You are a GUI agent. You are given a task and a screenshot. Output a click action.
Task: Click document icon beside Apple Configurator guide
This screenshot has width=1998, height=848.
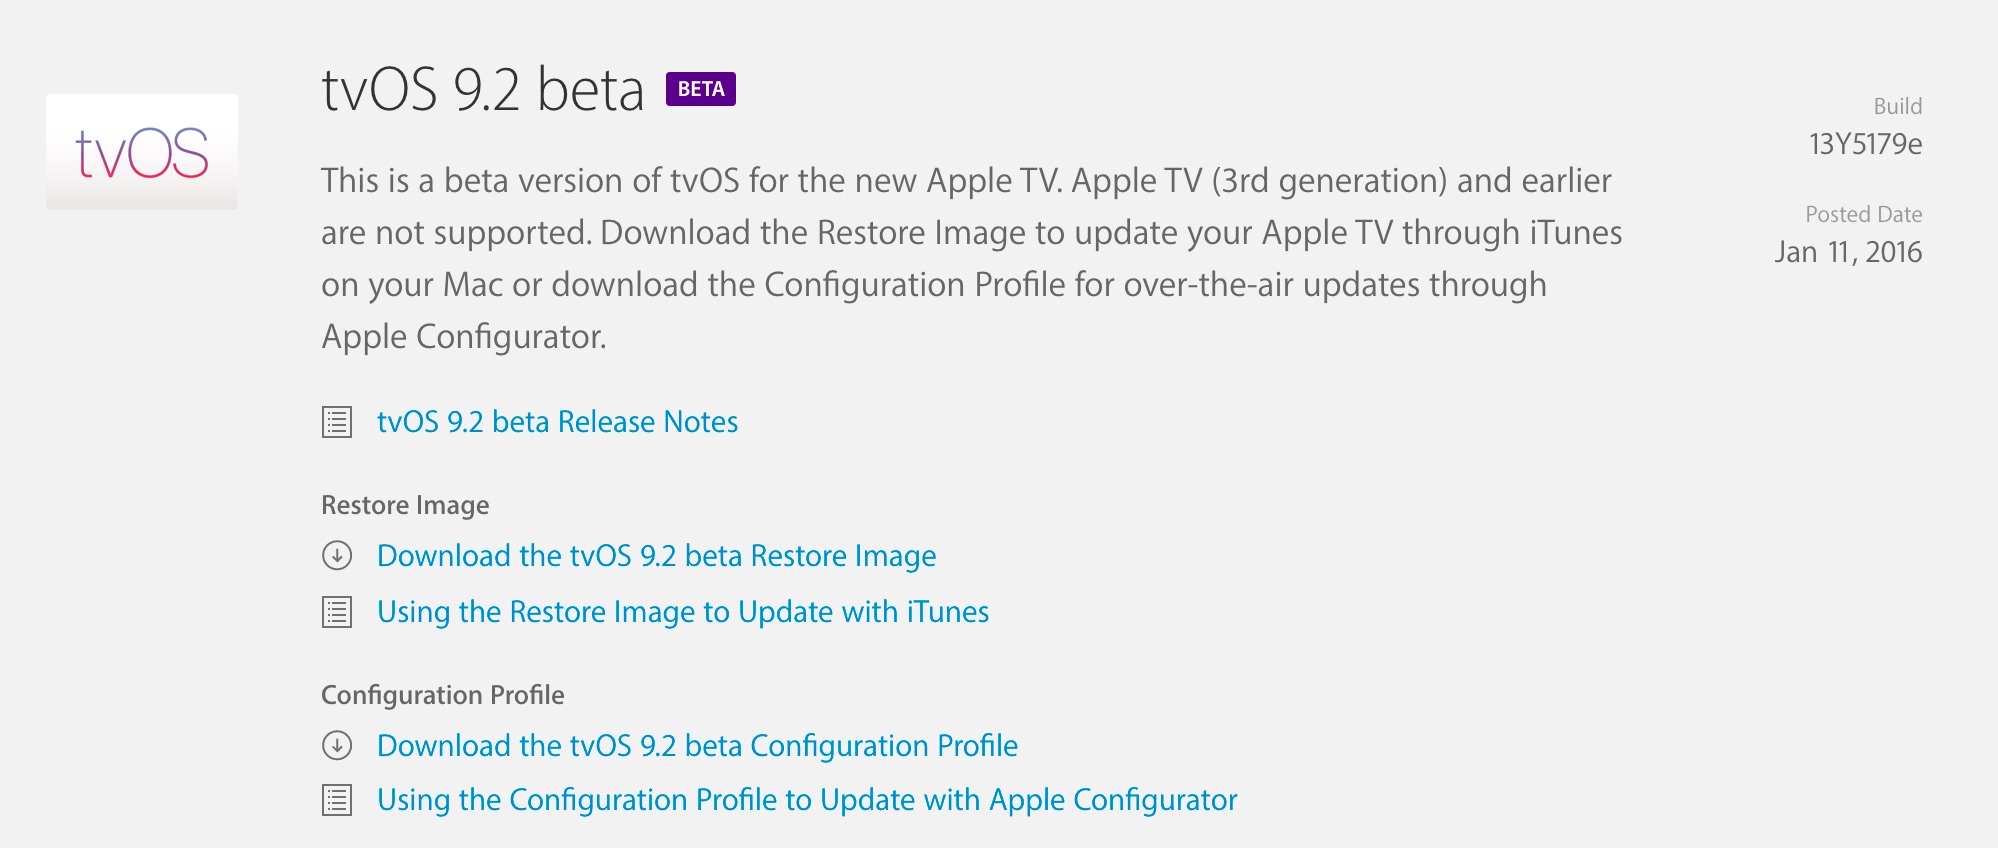tap(337, 800)
